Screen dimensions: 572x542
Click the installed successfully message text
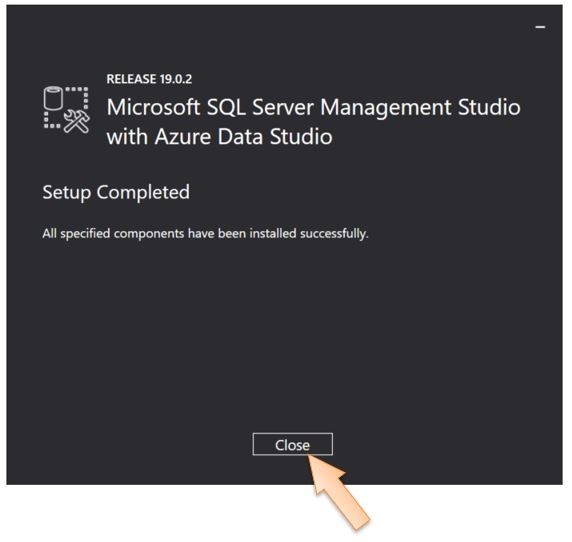205,233
